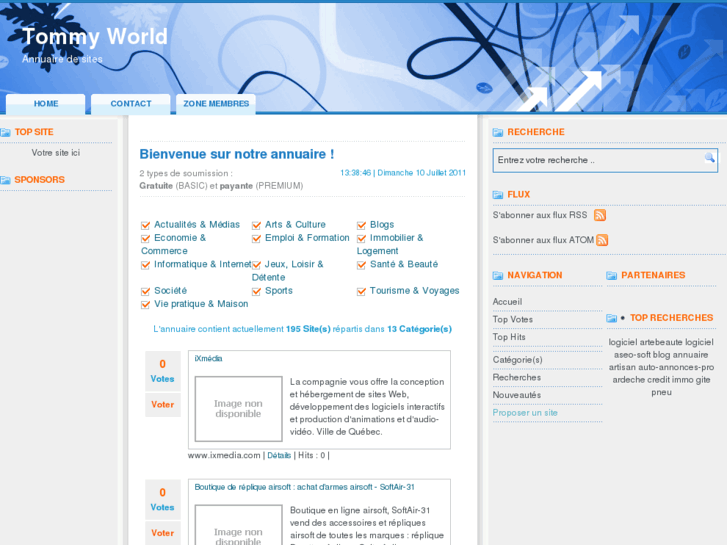Open Top Hits navigation item
Viewport: 727px width, 545px height.
click(x=509, y=337)
